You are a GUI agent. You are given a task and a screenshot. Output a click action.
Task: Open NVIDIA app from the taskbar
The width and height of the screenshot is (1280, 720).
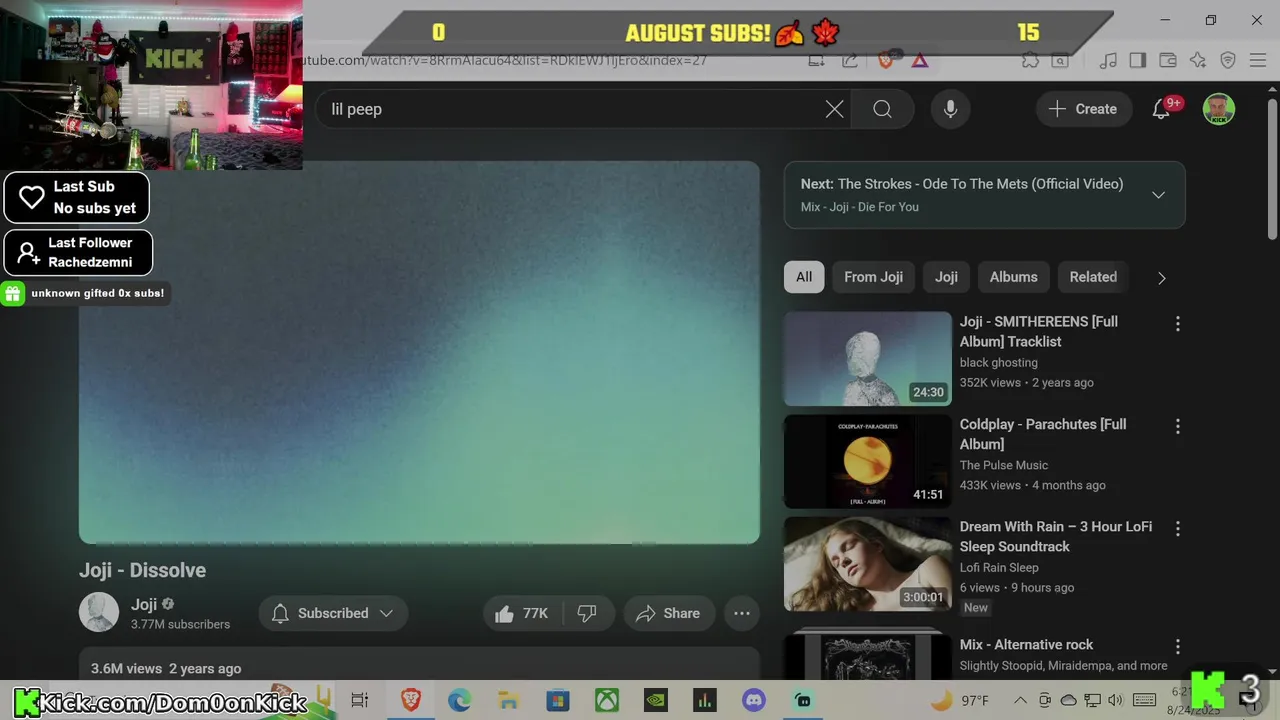click(655, 700)
